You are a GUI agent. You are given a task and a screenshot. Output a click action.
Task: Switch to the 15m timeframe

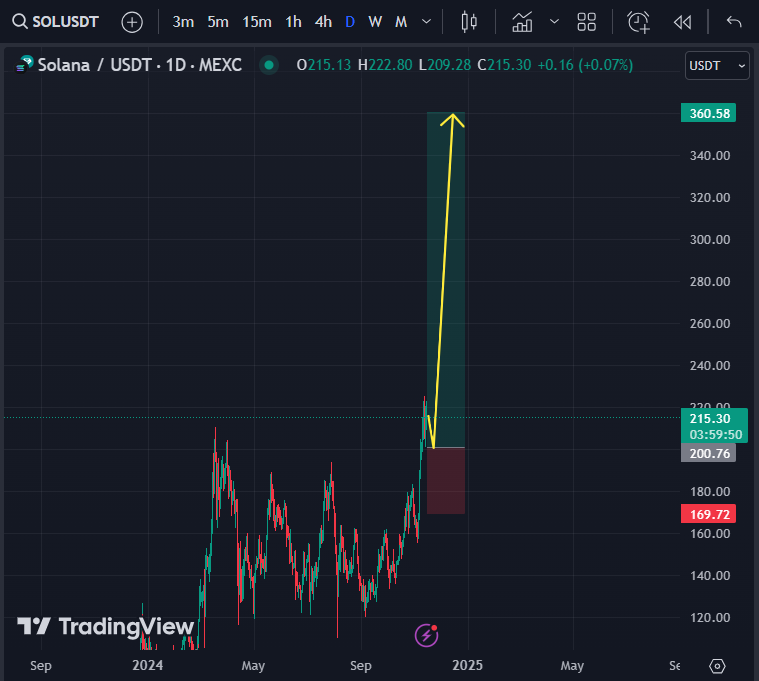(x=257, y=22)
